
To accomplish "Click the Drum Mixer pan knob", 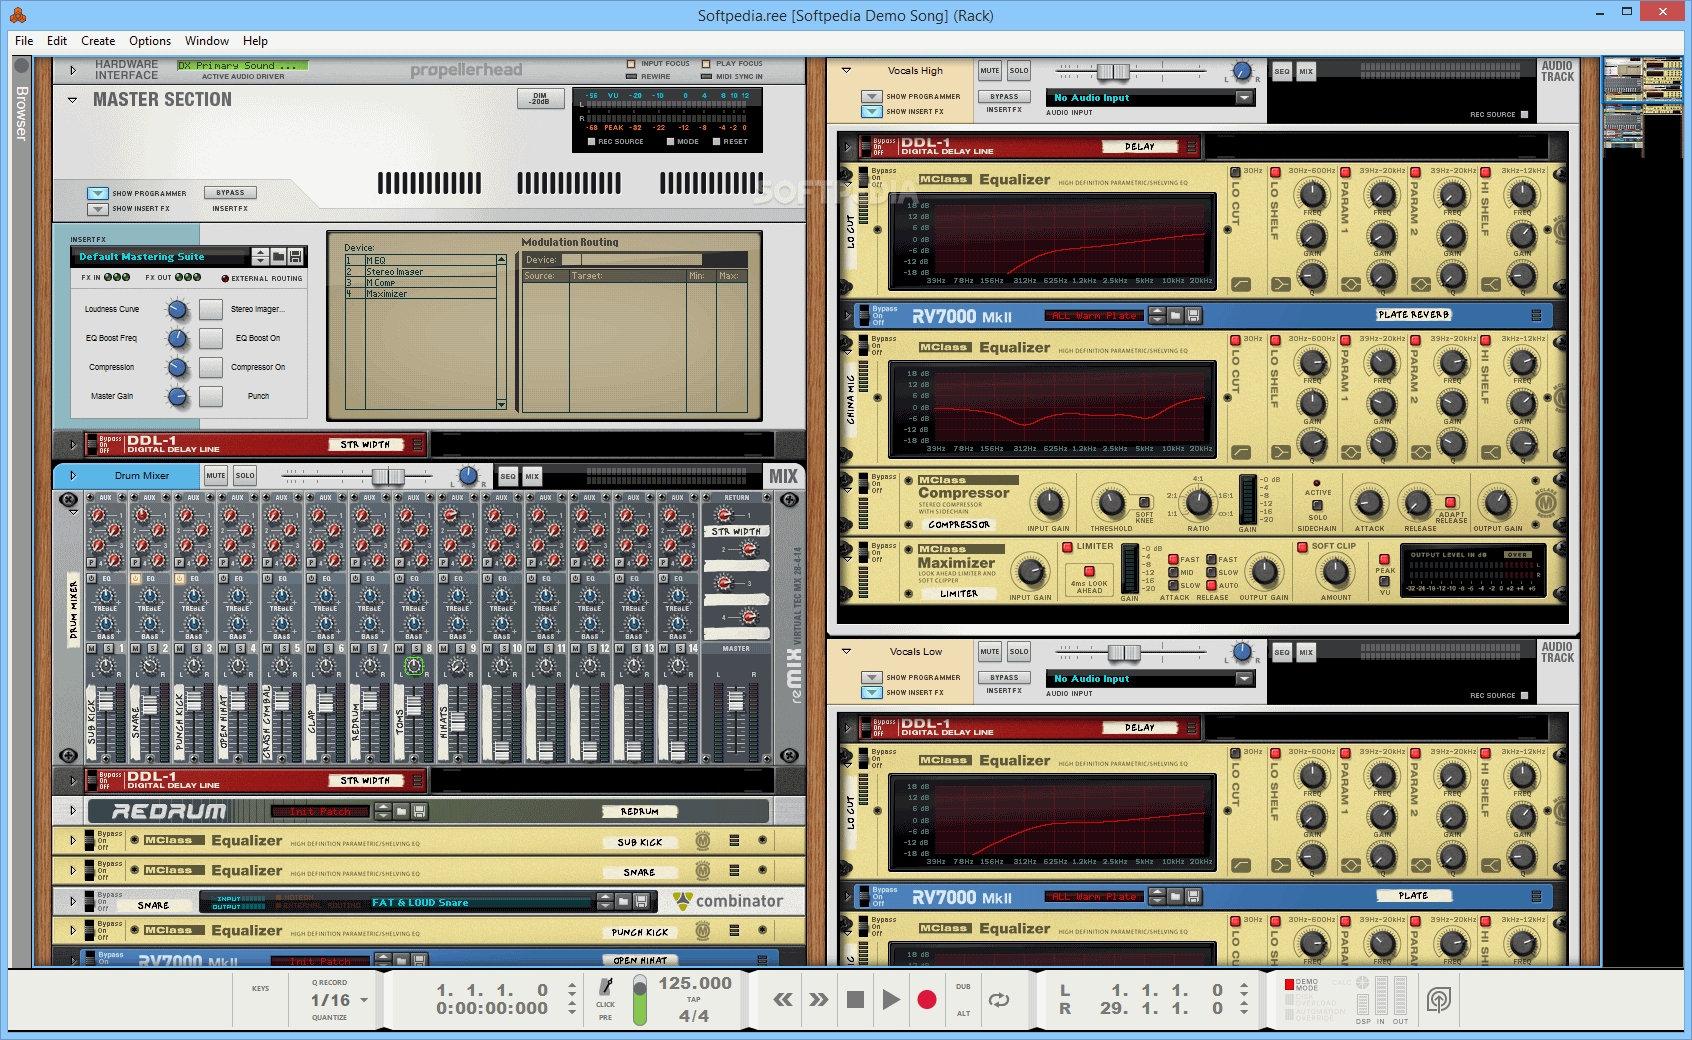I will coord(468,475).
